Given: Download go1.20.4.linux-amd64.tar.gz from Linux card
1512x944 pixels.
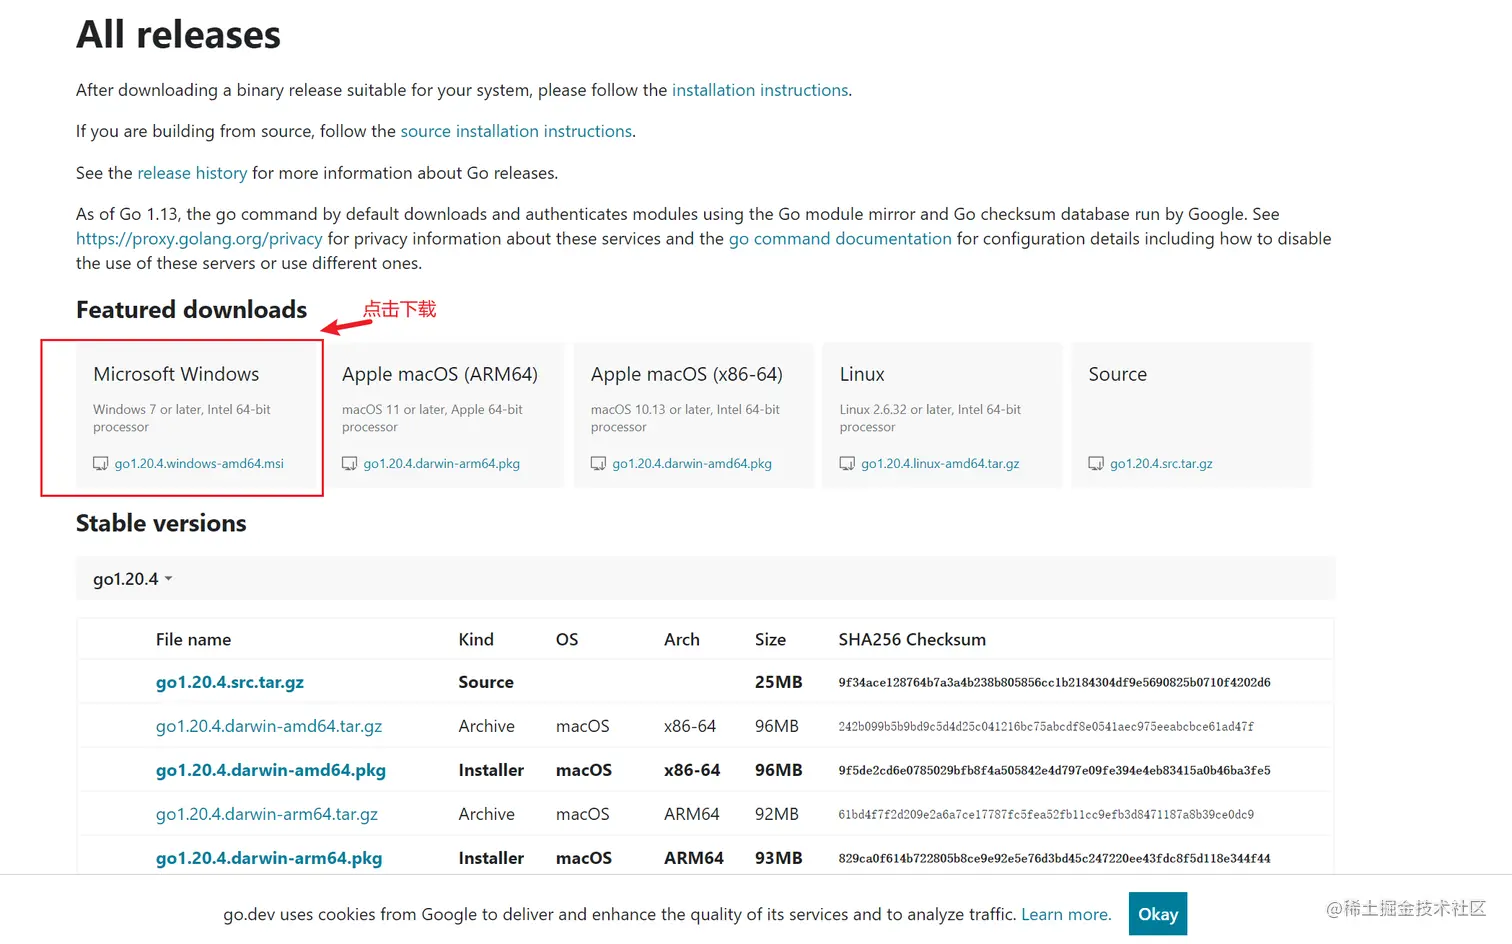Looking at the screenshot, I should [941, 464].
